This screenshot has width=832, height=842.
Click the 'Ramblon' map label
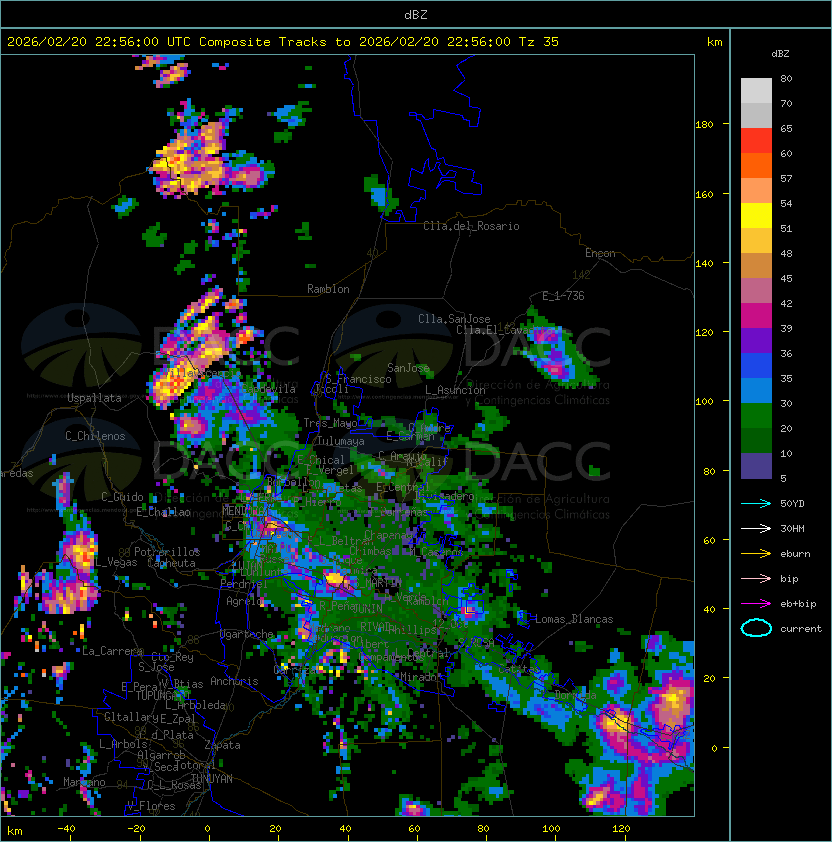click(x=328, y=289)
